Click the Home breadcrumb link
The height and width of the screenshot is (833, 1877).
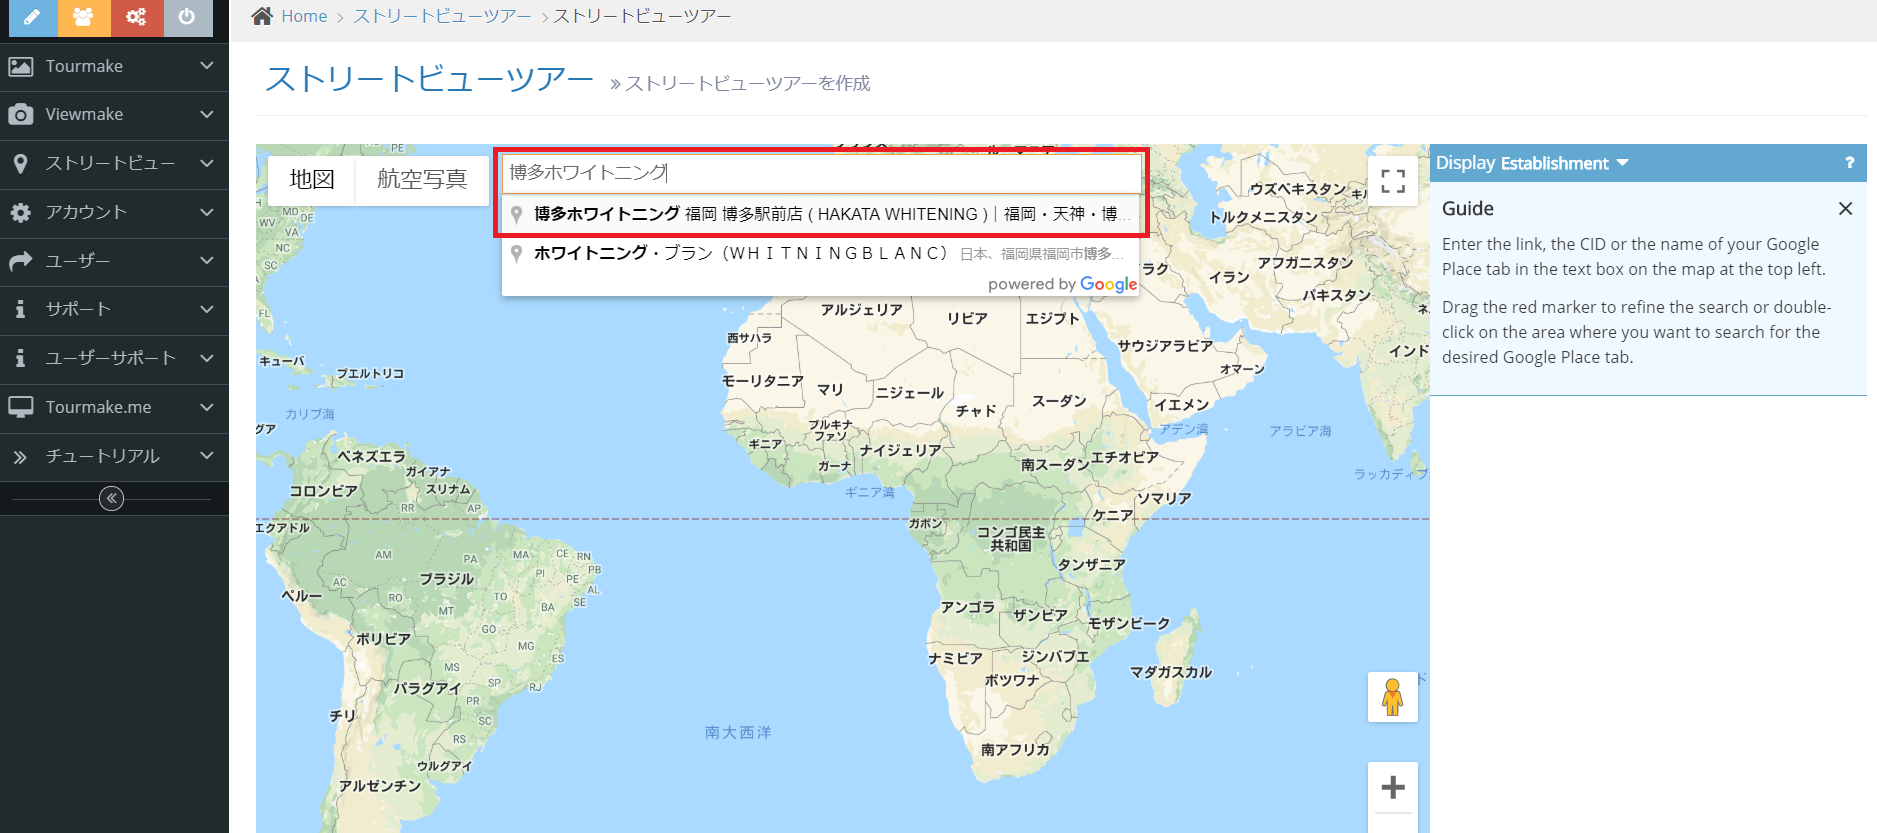(304, 16)
